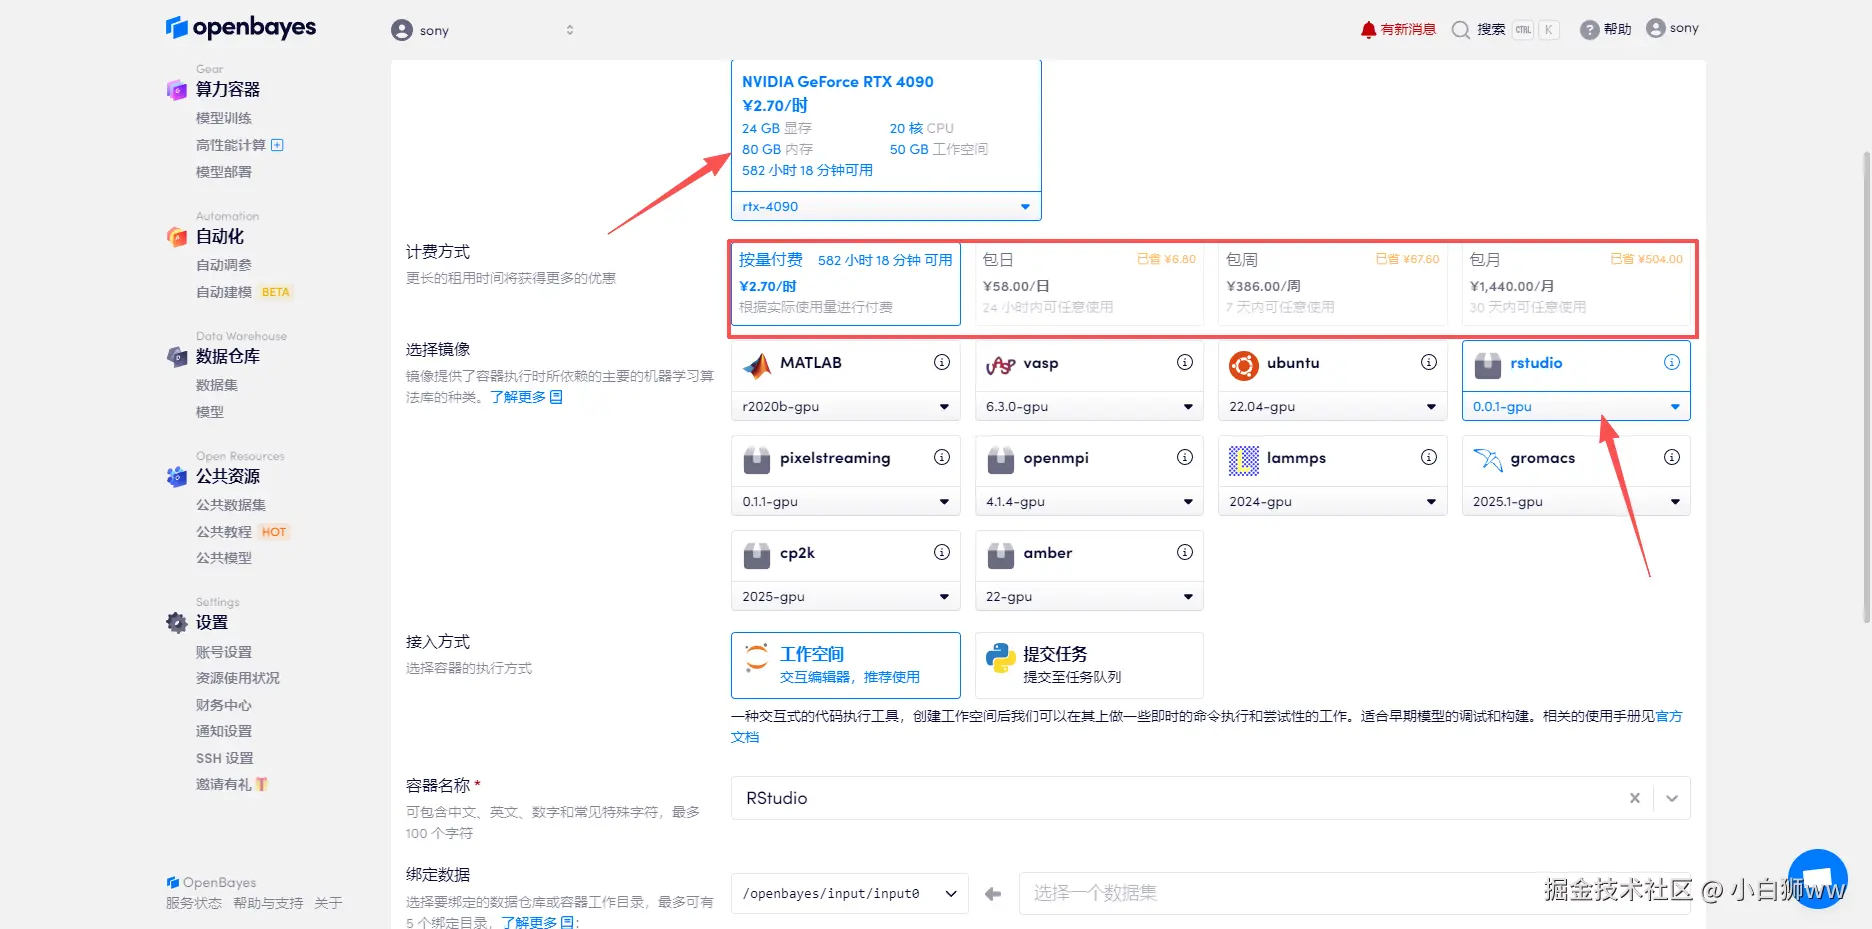Select the pixelstreaming image card
The image size is (1872, 929).
click(x=846, y=461)
